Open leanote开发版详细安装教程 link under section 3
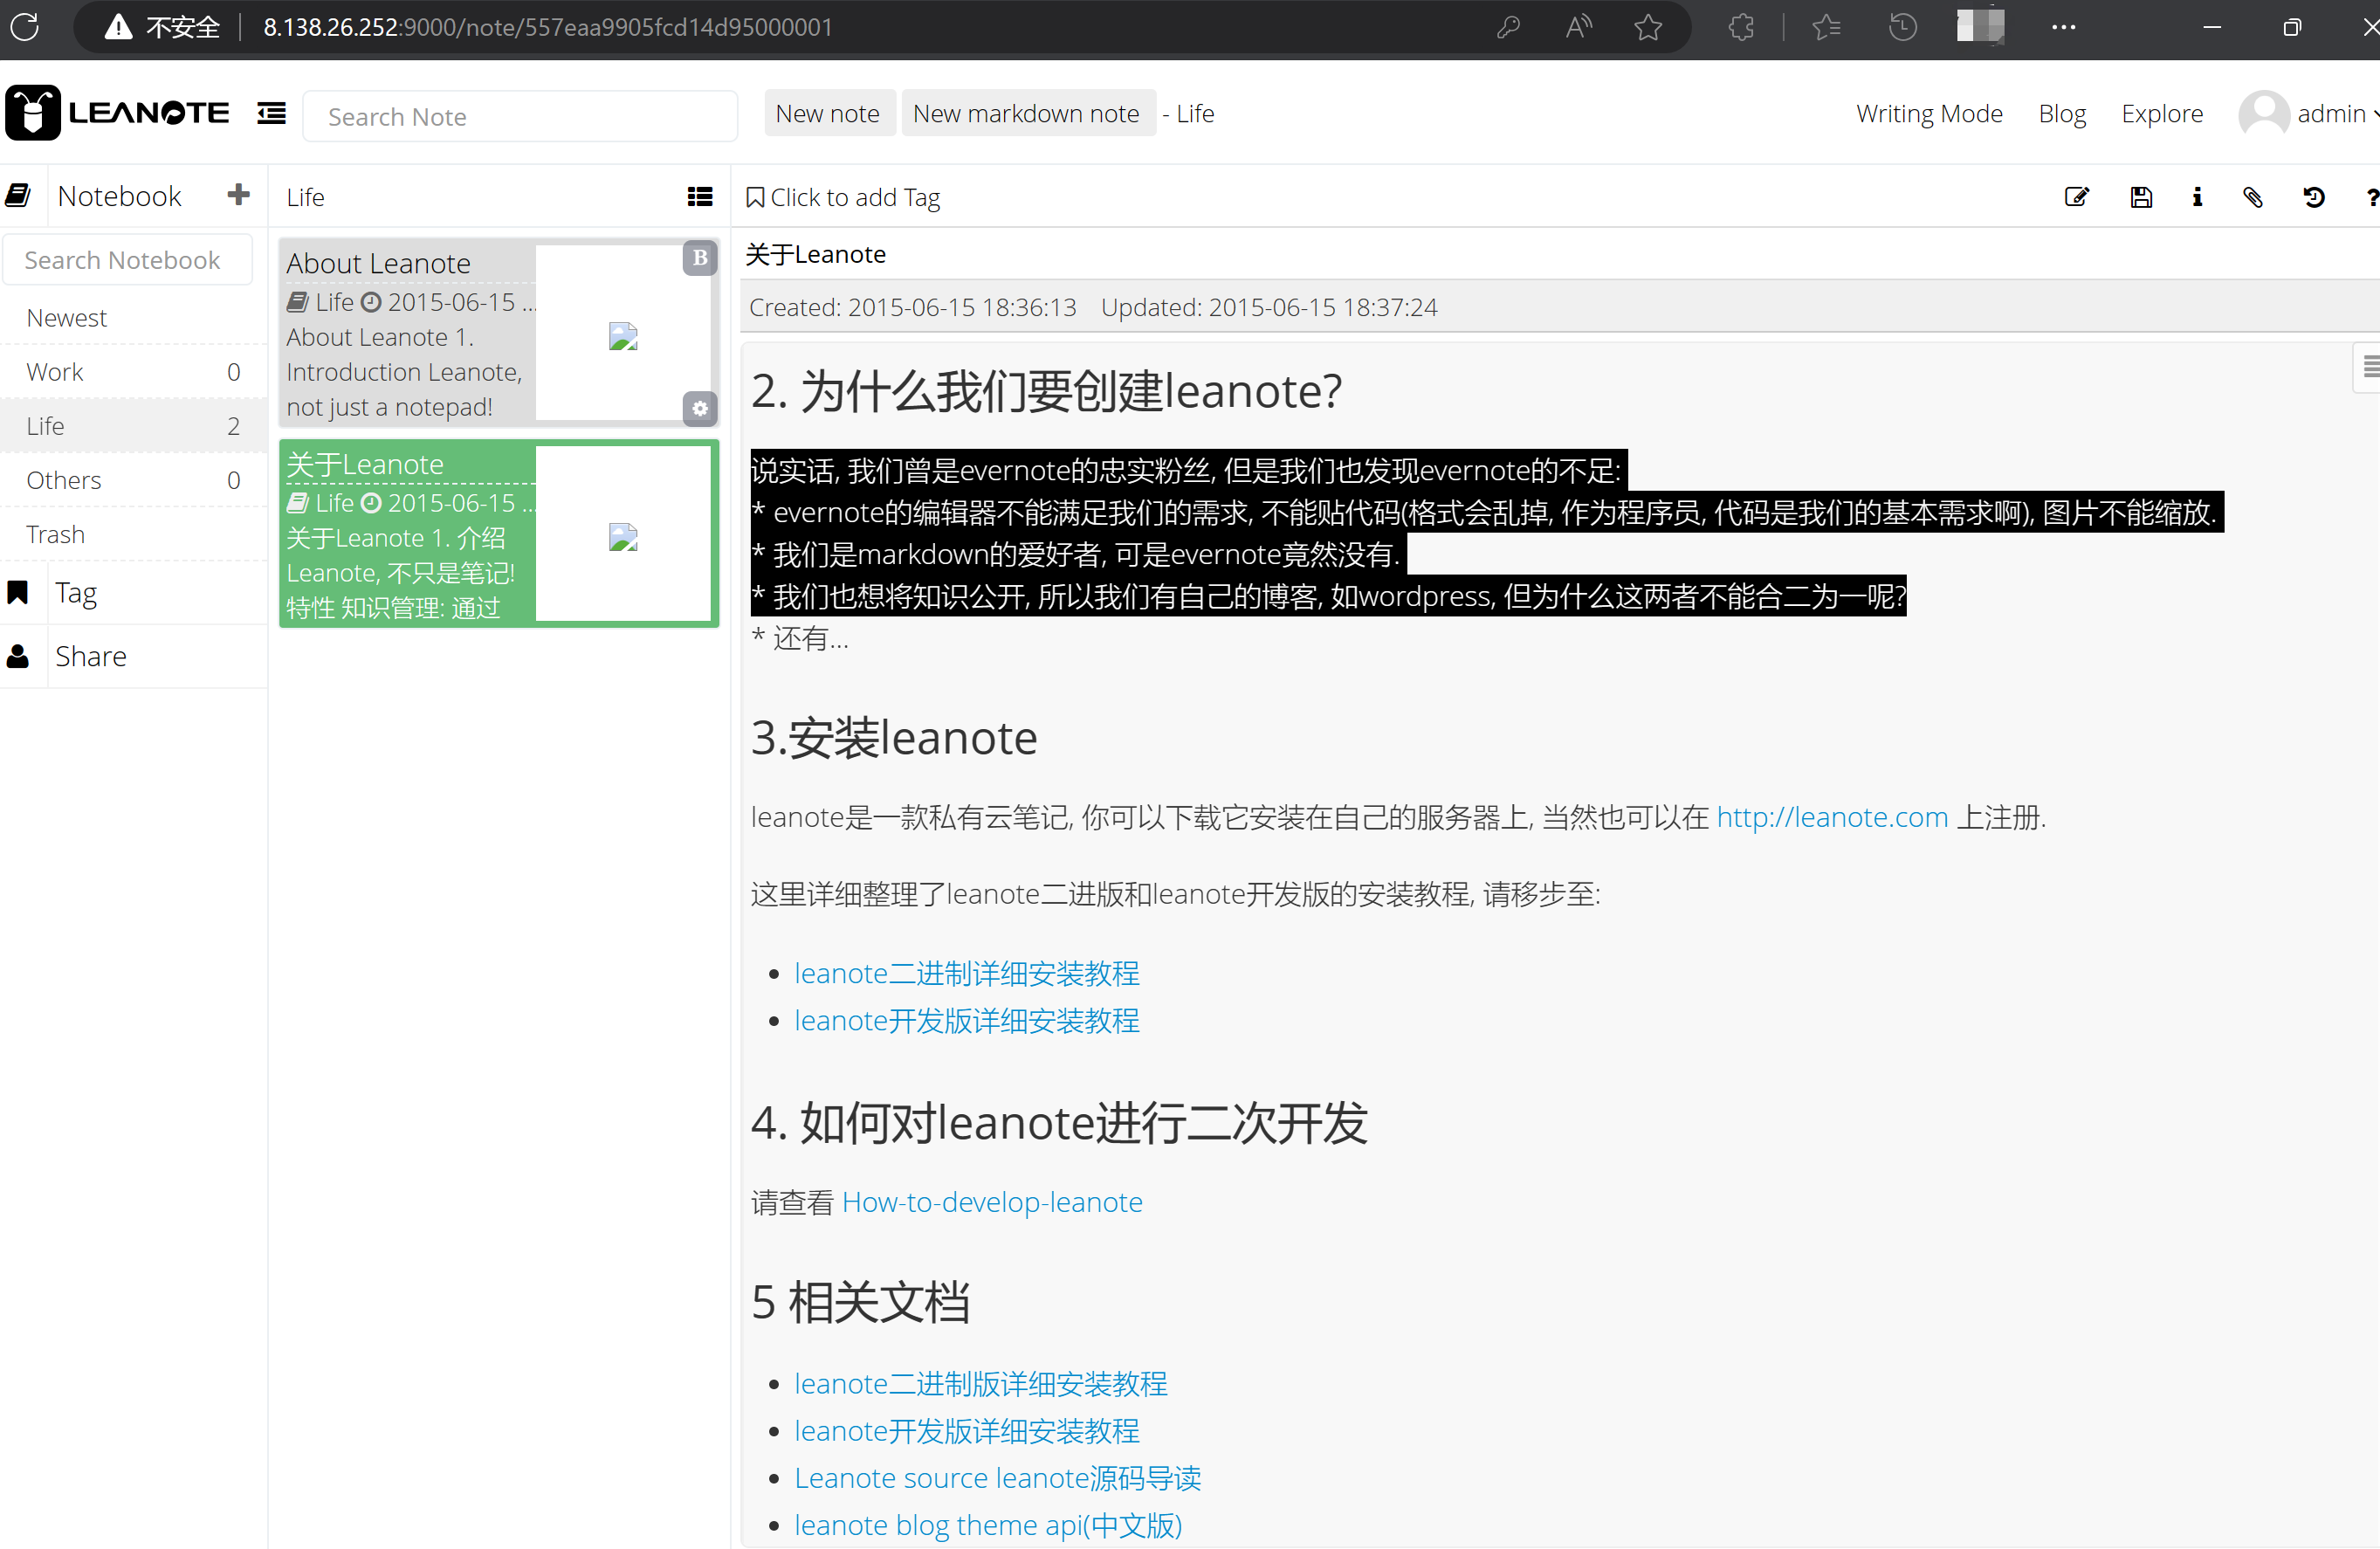Viewport: 2380px width, 1549px height. (967, 1020)
